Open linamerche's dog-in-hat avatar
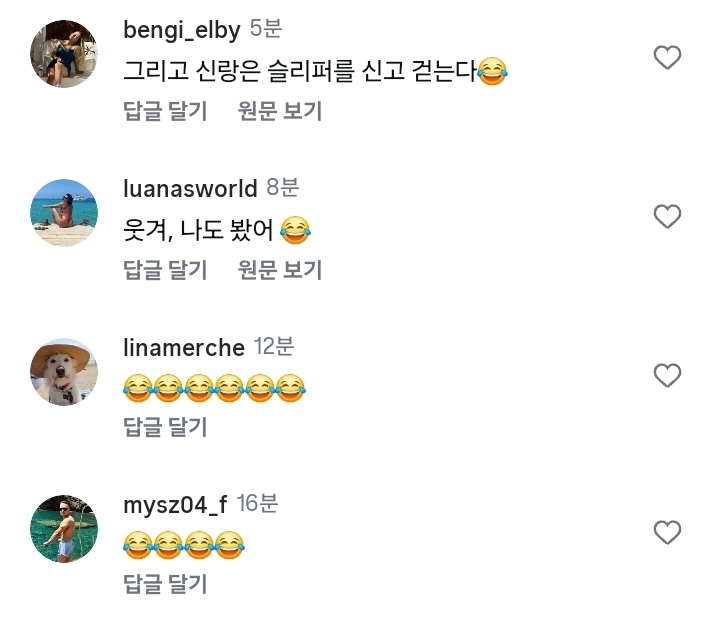Screen dimensions: 720x630 (64, 371)
